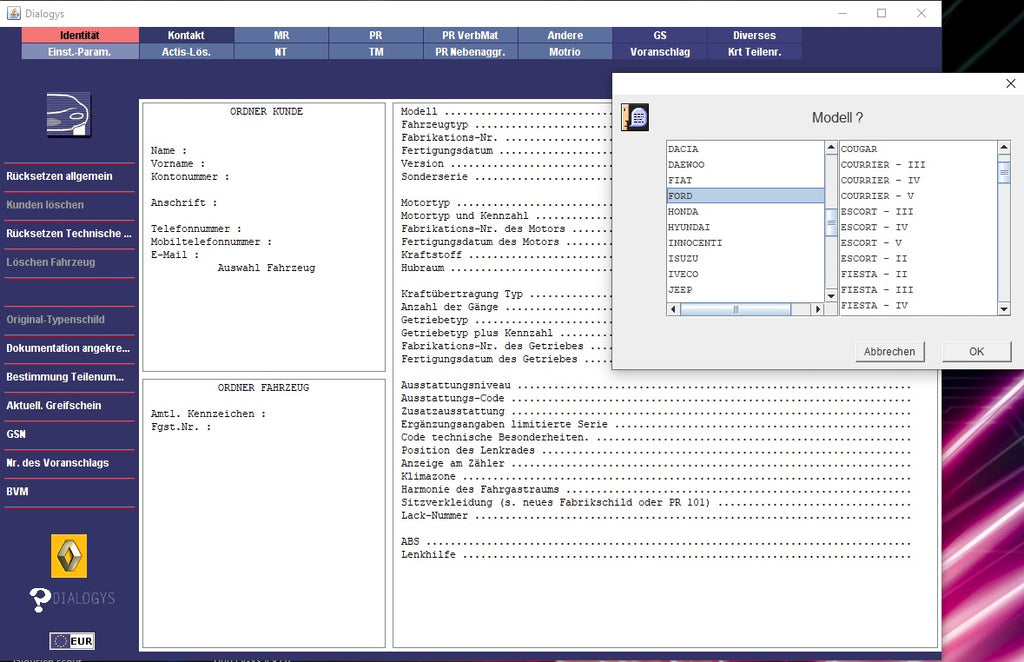This screenshot has height=662, width=1024.
Task: Select FIESTA - IV model
Action: [x=919, y=306]
